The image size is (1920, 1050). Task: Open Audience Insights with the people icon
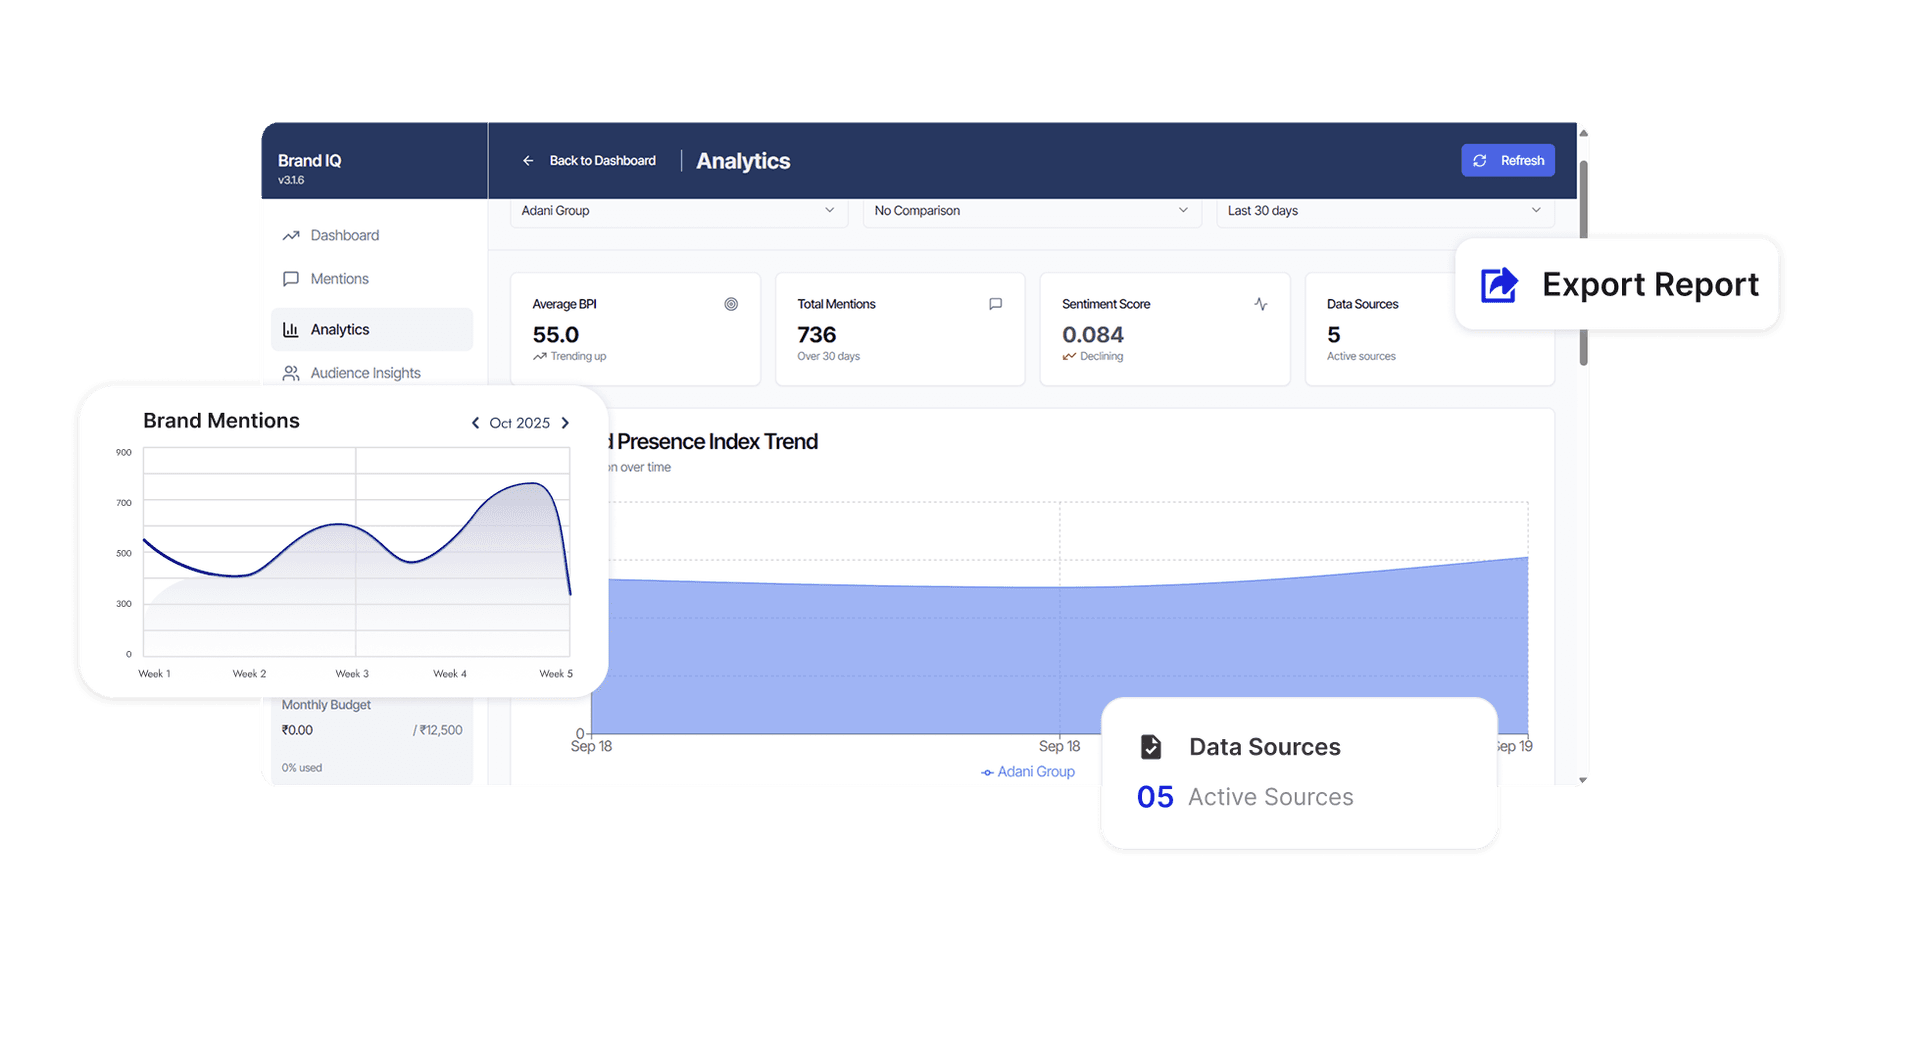coord(291,373)
